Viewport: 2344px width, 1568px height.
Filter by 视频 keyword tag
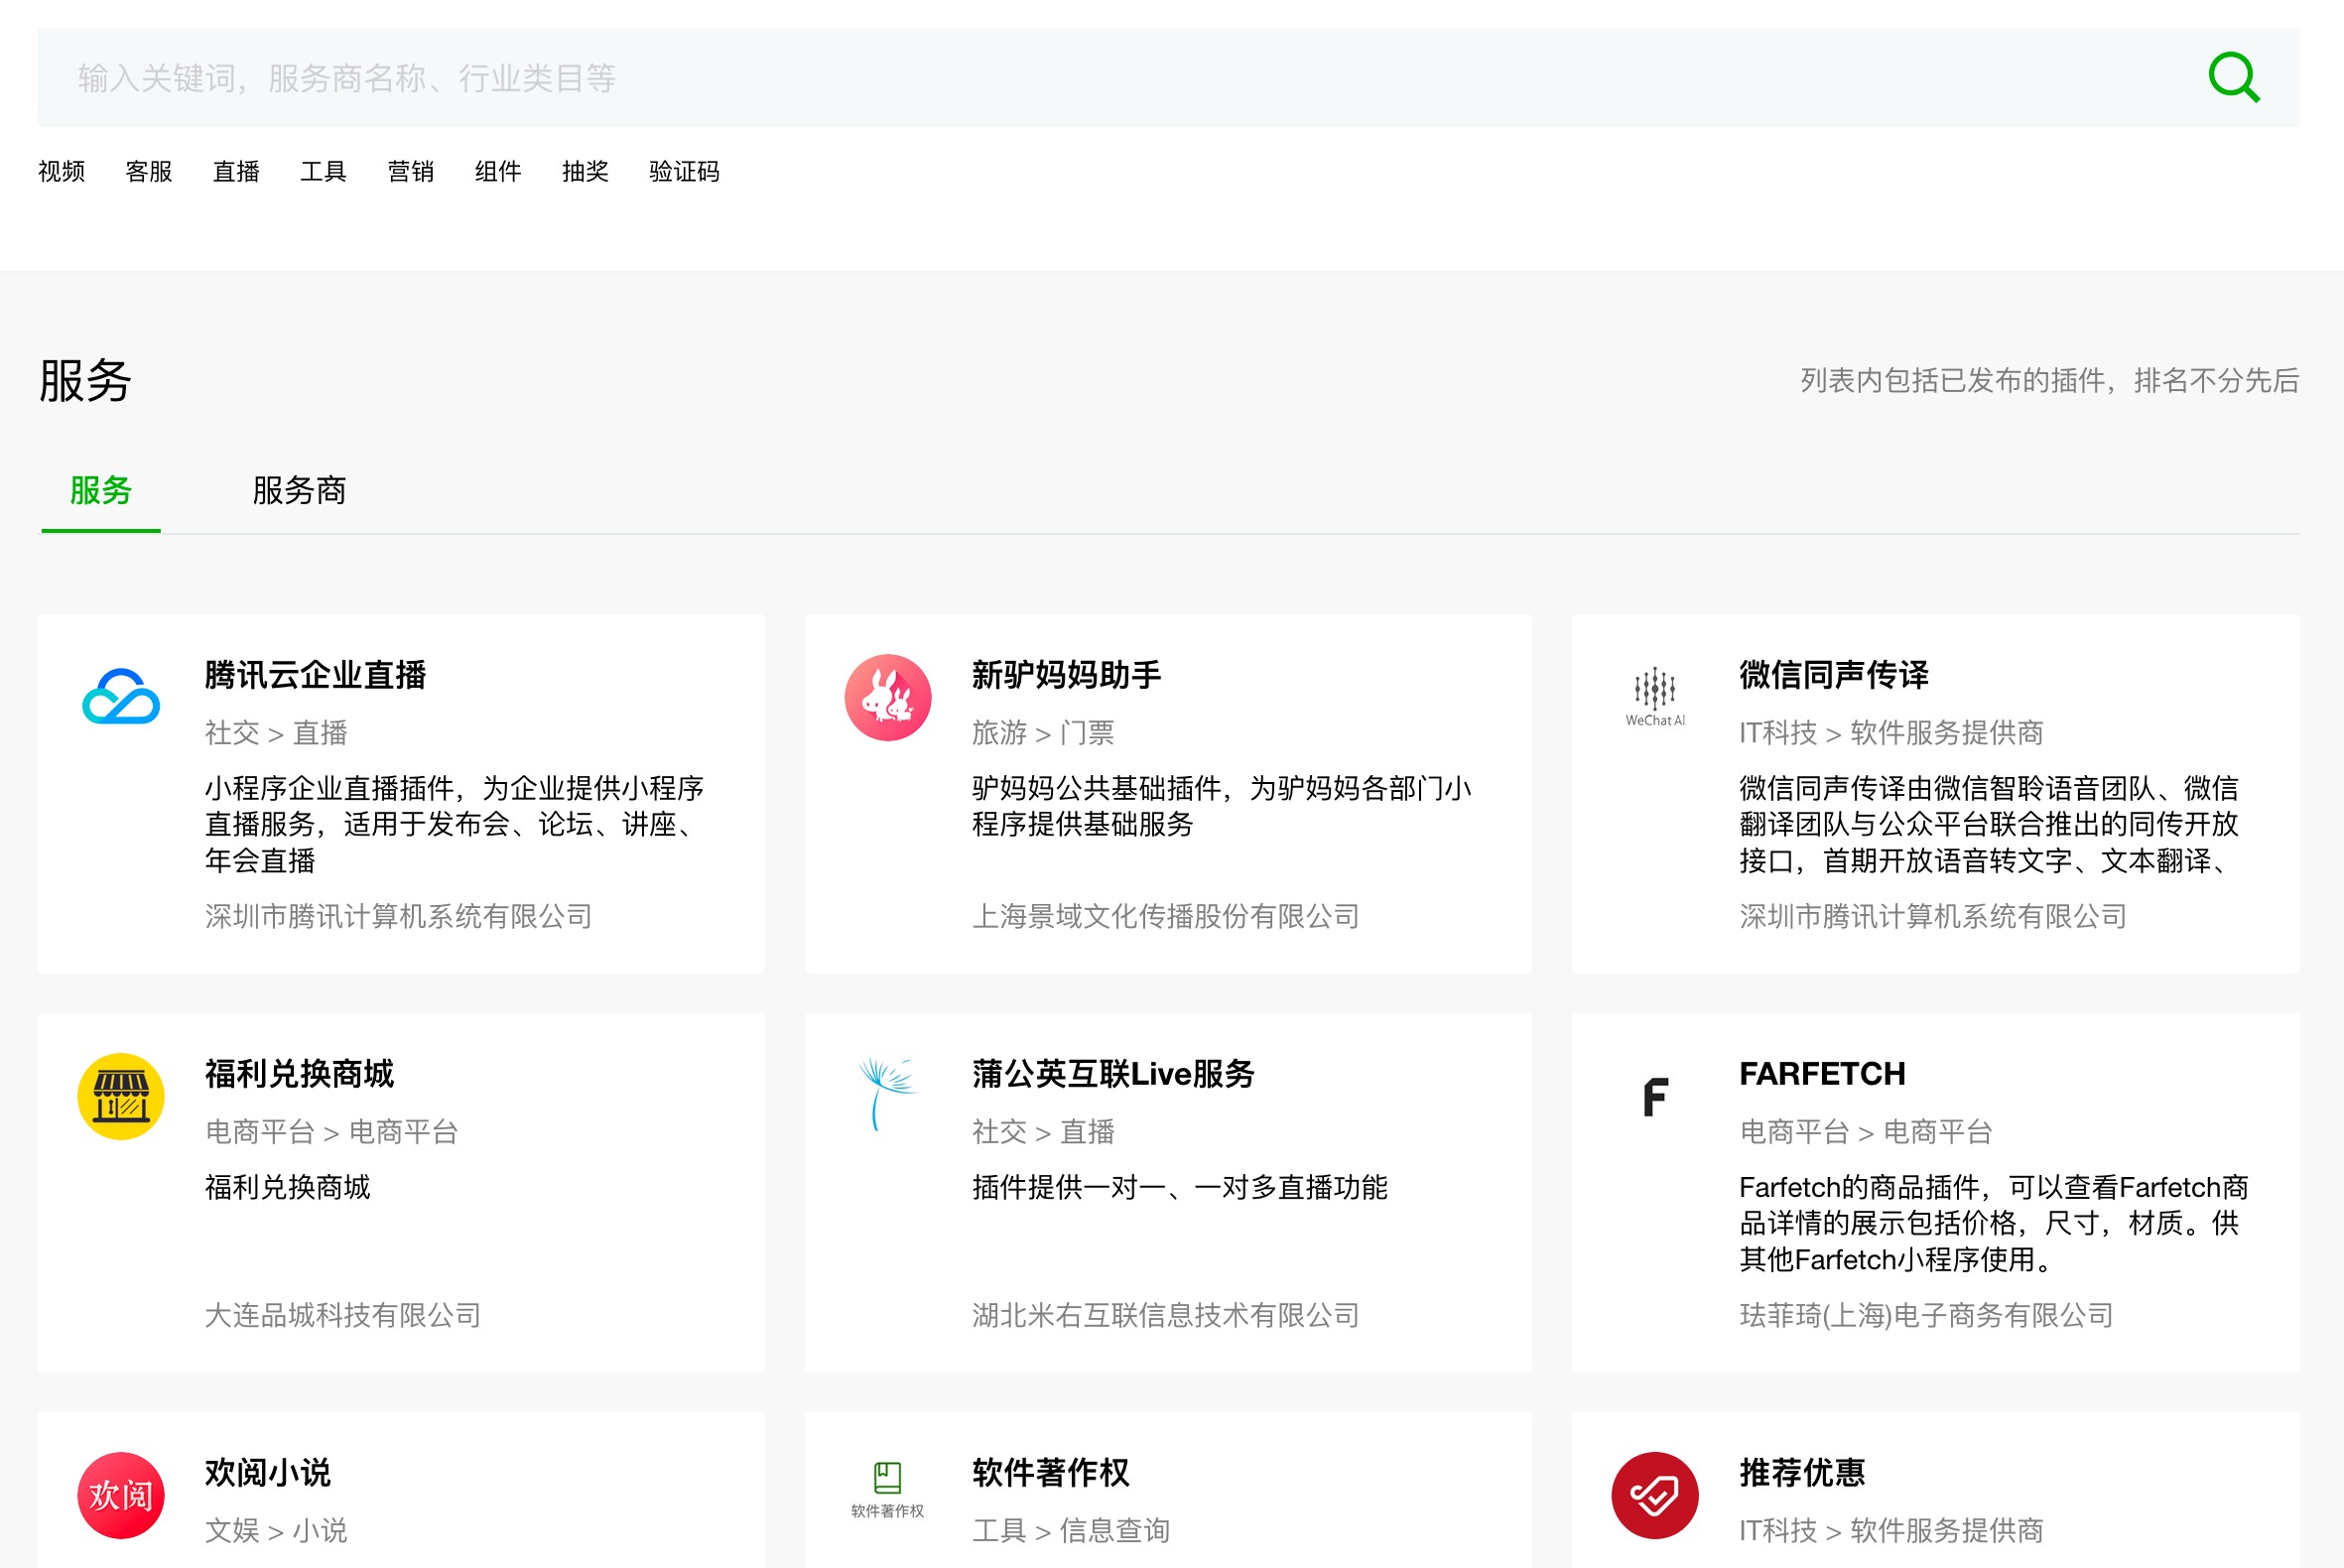coord(62,172)
